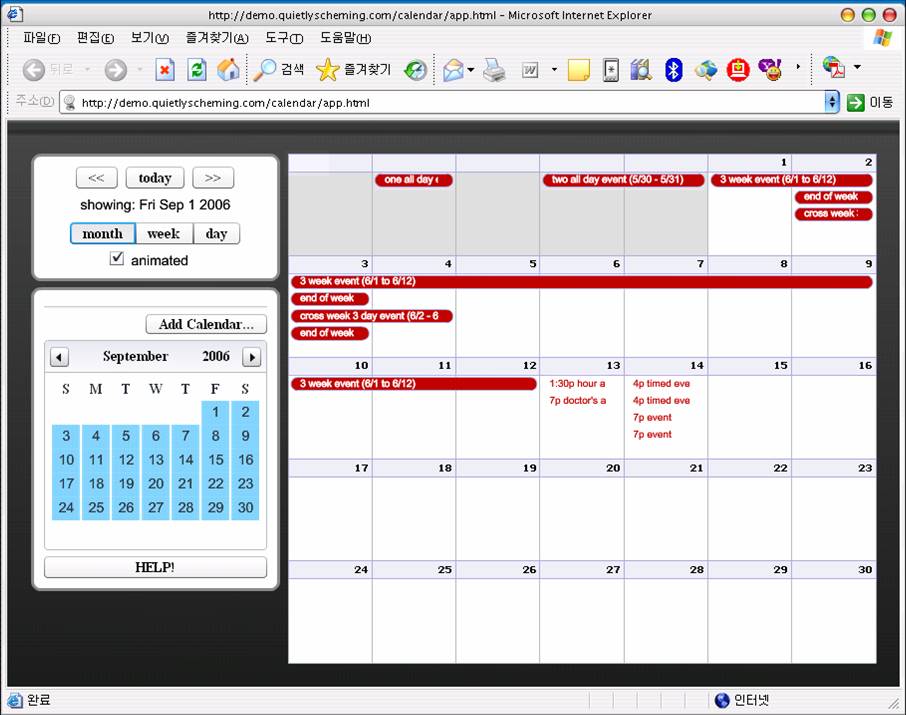Click the >> next period button

[x=213, y=178]
